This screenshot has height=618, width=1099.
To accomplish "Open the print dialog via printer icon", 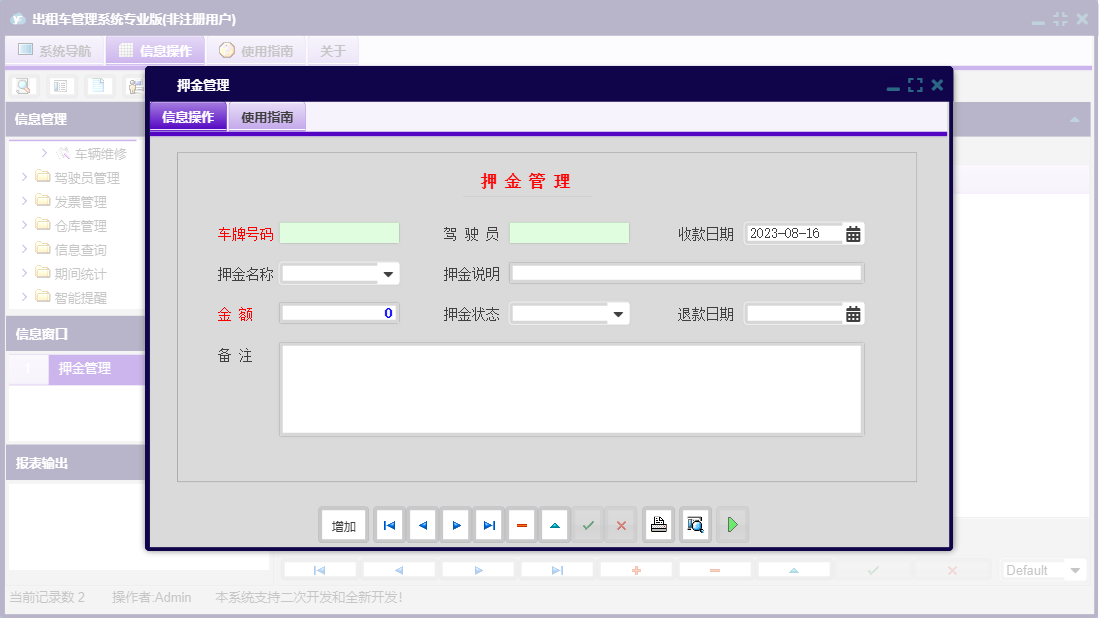I will pyautogui.click(x=658, y=524).
